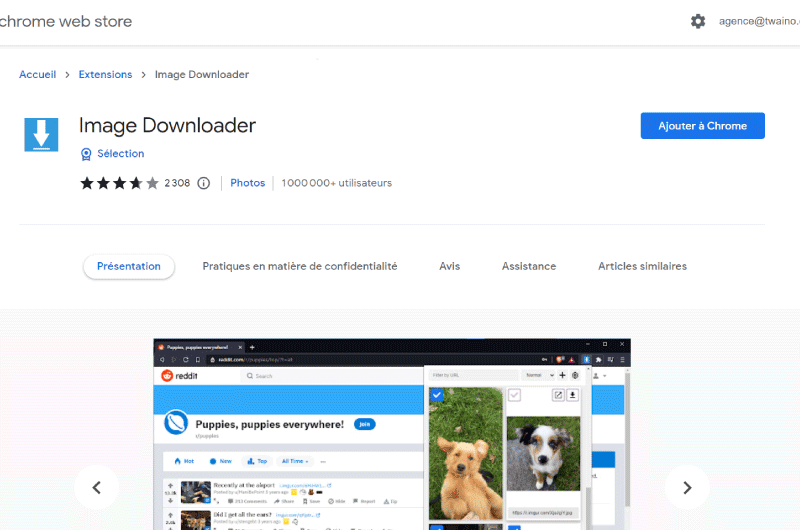Click the Image Downloader breadcrumb text

pos(202,74)
